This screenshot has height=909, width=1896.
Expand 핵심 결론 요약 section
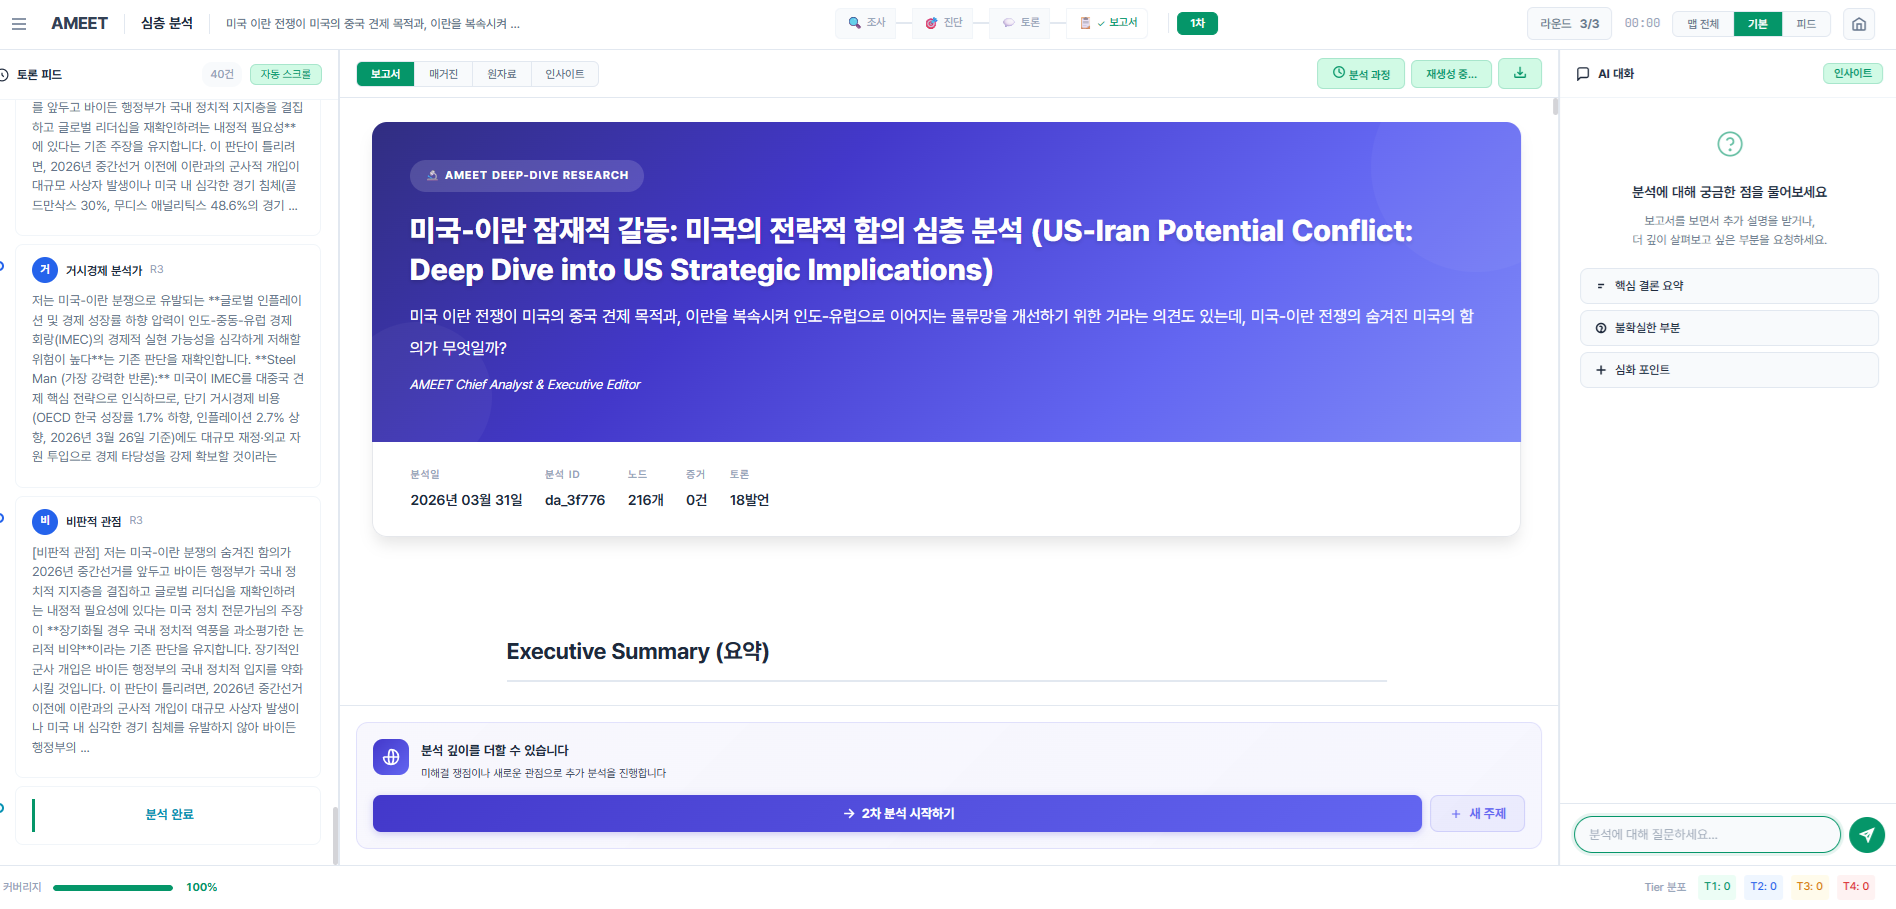coord(1727,285)
